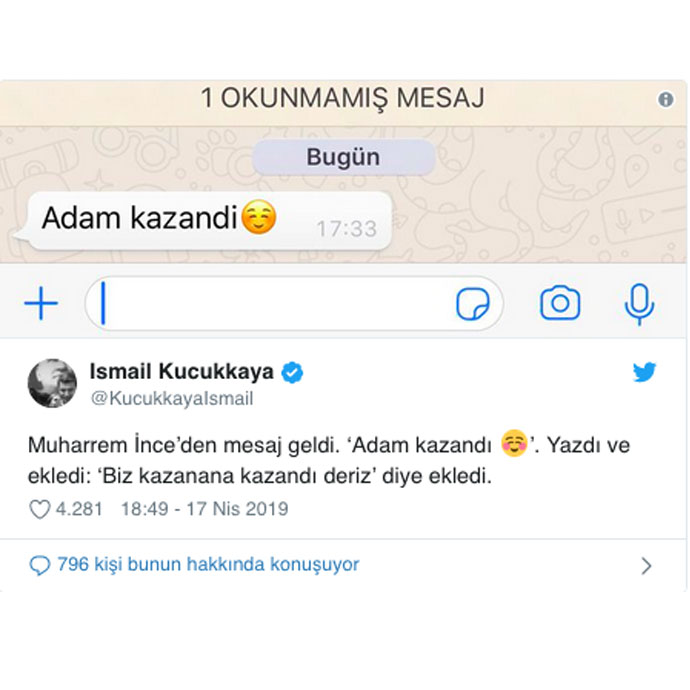
Task: Open tweet timestamp 18:49 - 17 Nis 2019
Action: tap(205, 509)
